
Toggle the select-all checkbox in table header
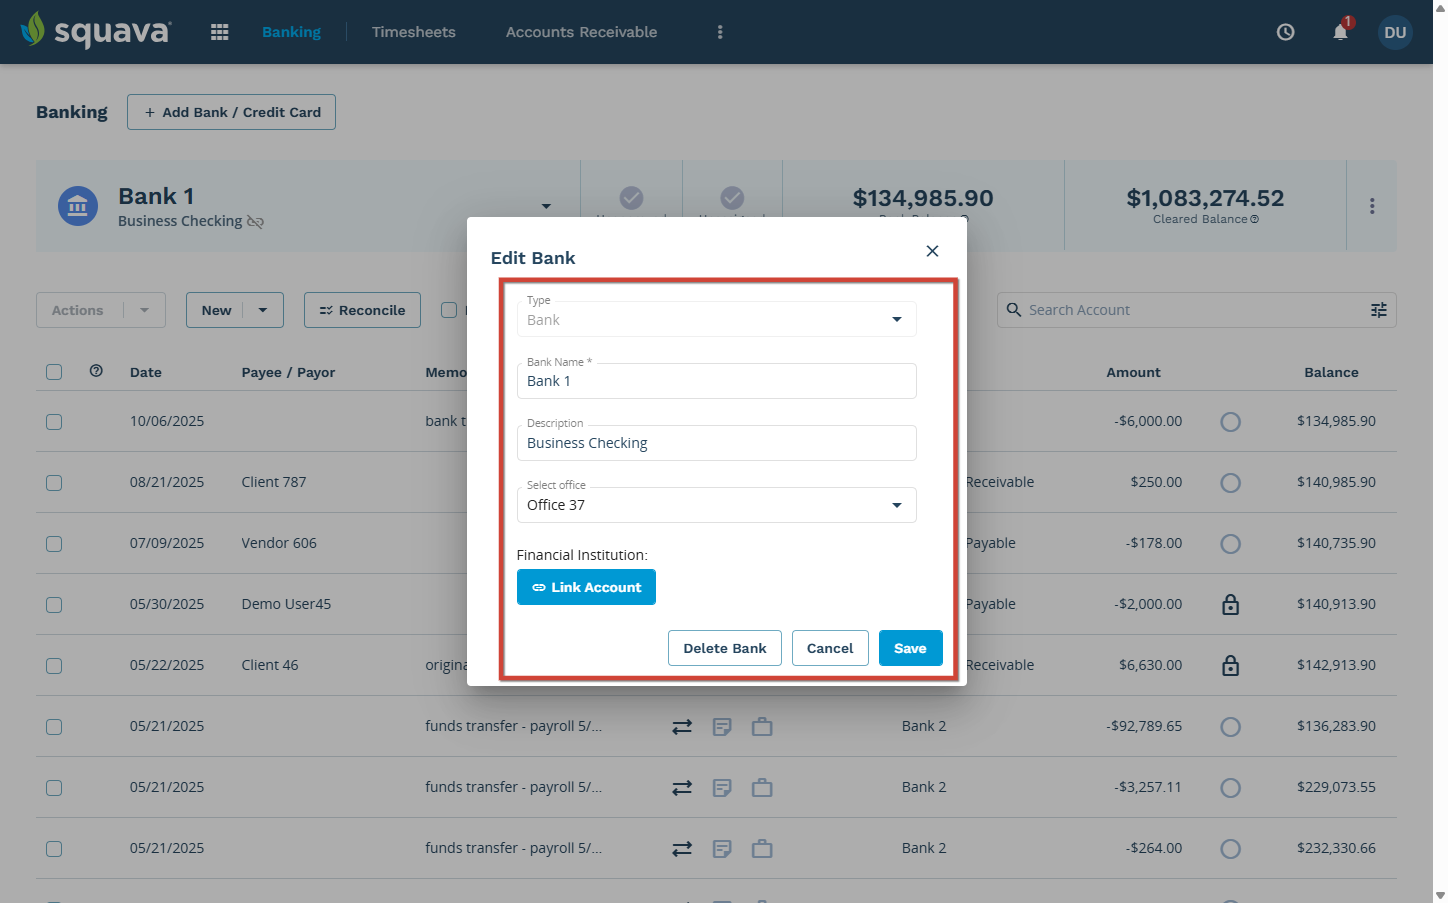(x=54, y=372)
